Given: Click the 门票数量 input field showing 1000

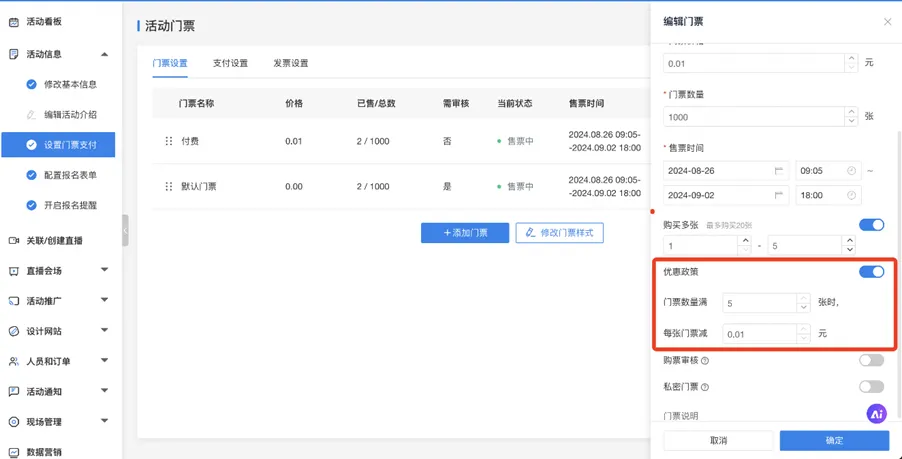Looking at the screenshot, I should click(754, 117).
